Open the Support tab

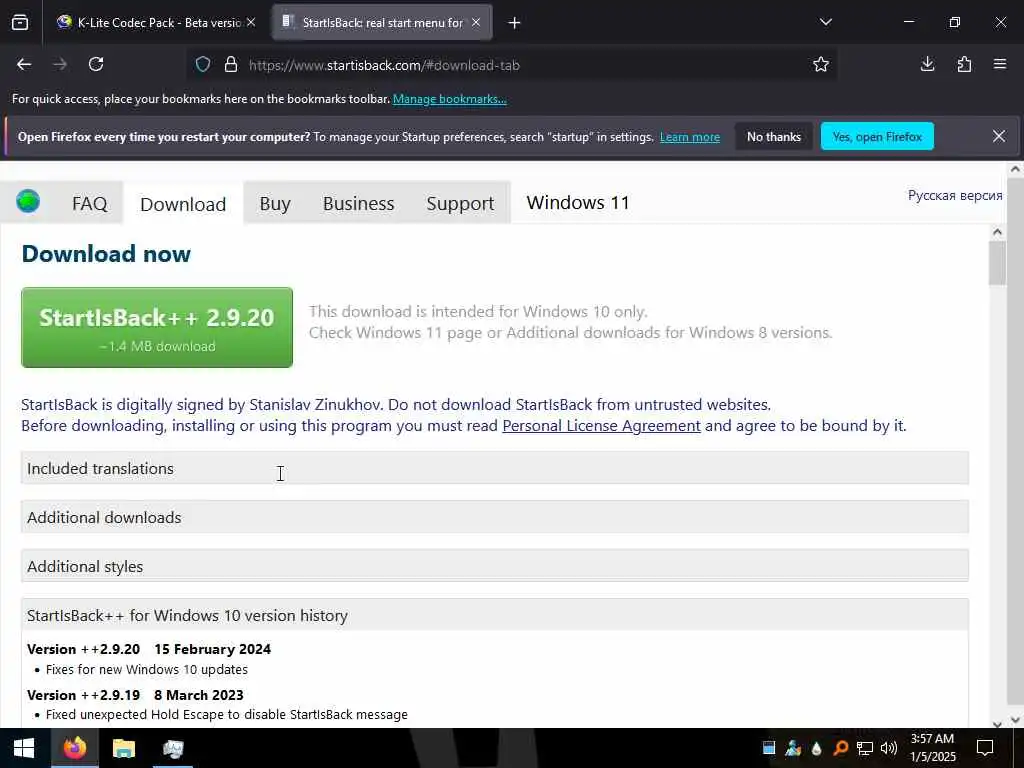460,203
